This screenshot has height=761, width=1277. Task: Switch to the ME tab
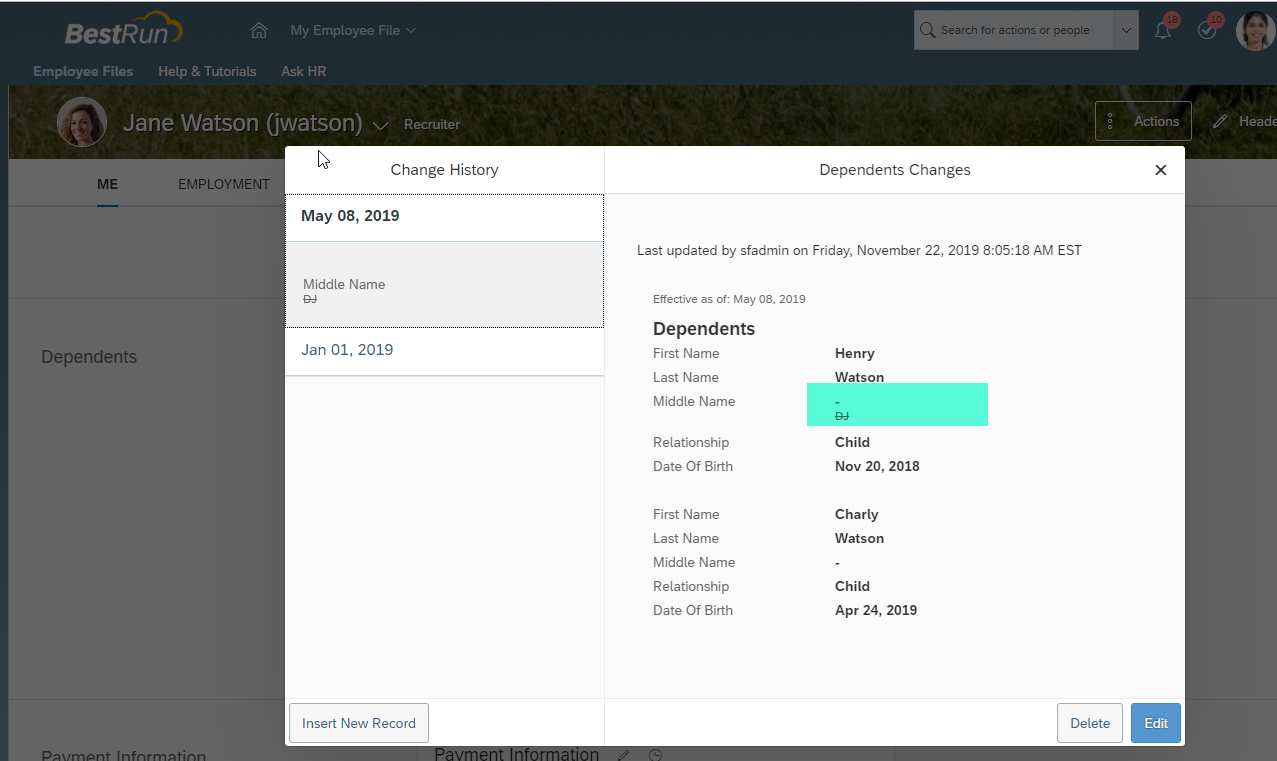click(107, 184)
